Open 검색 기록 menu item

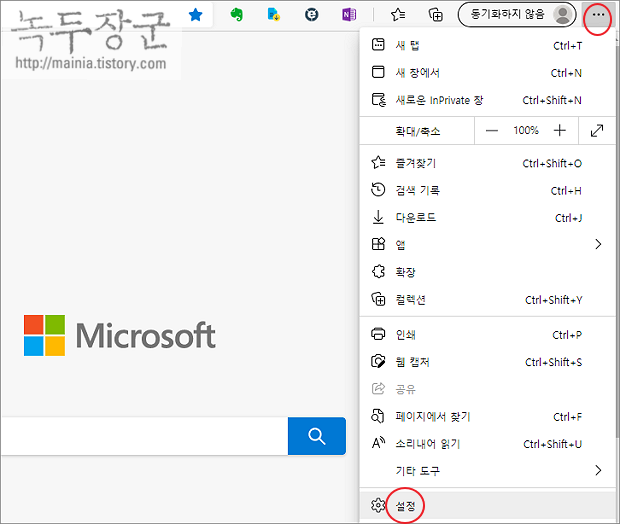pyautogui.click(x=487, y=190)
